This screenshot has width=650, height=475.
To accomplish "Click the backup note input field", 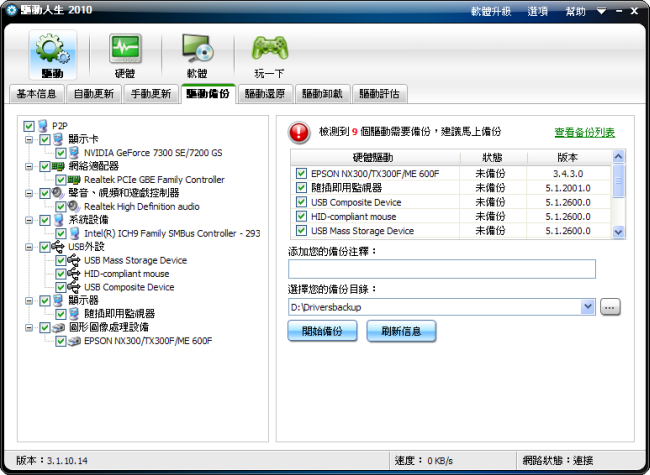I will (441, 269).
